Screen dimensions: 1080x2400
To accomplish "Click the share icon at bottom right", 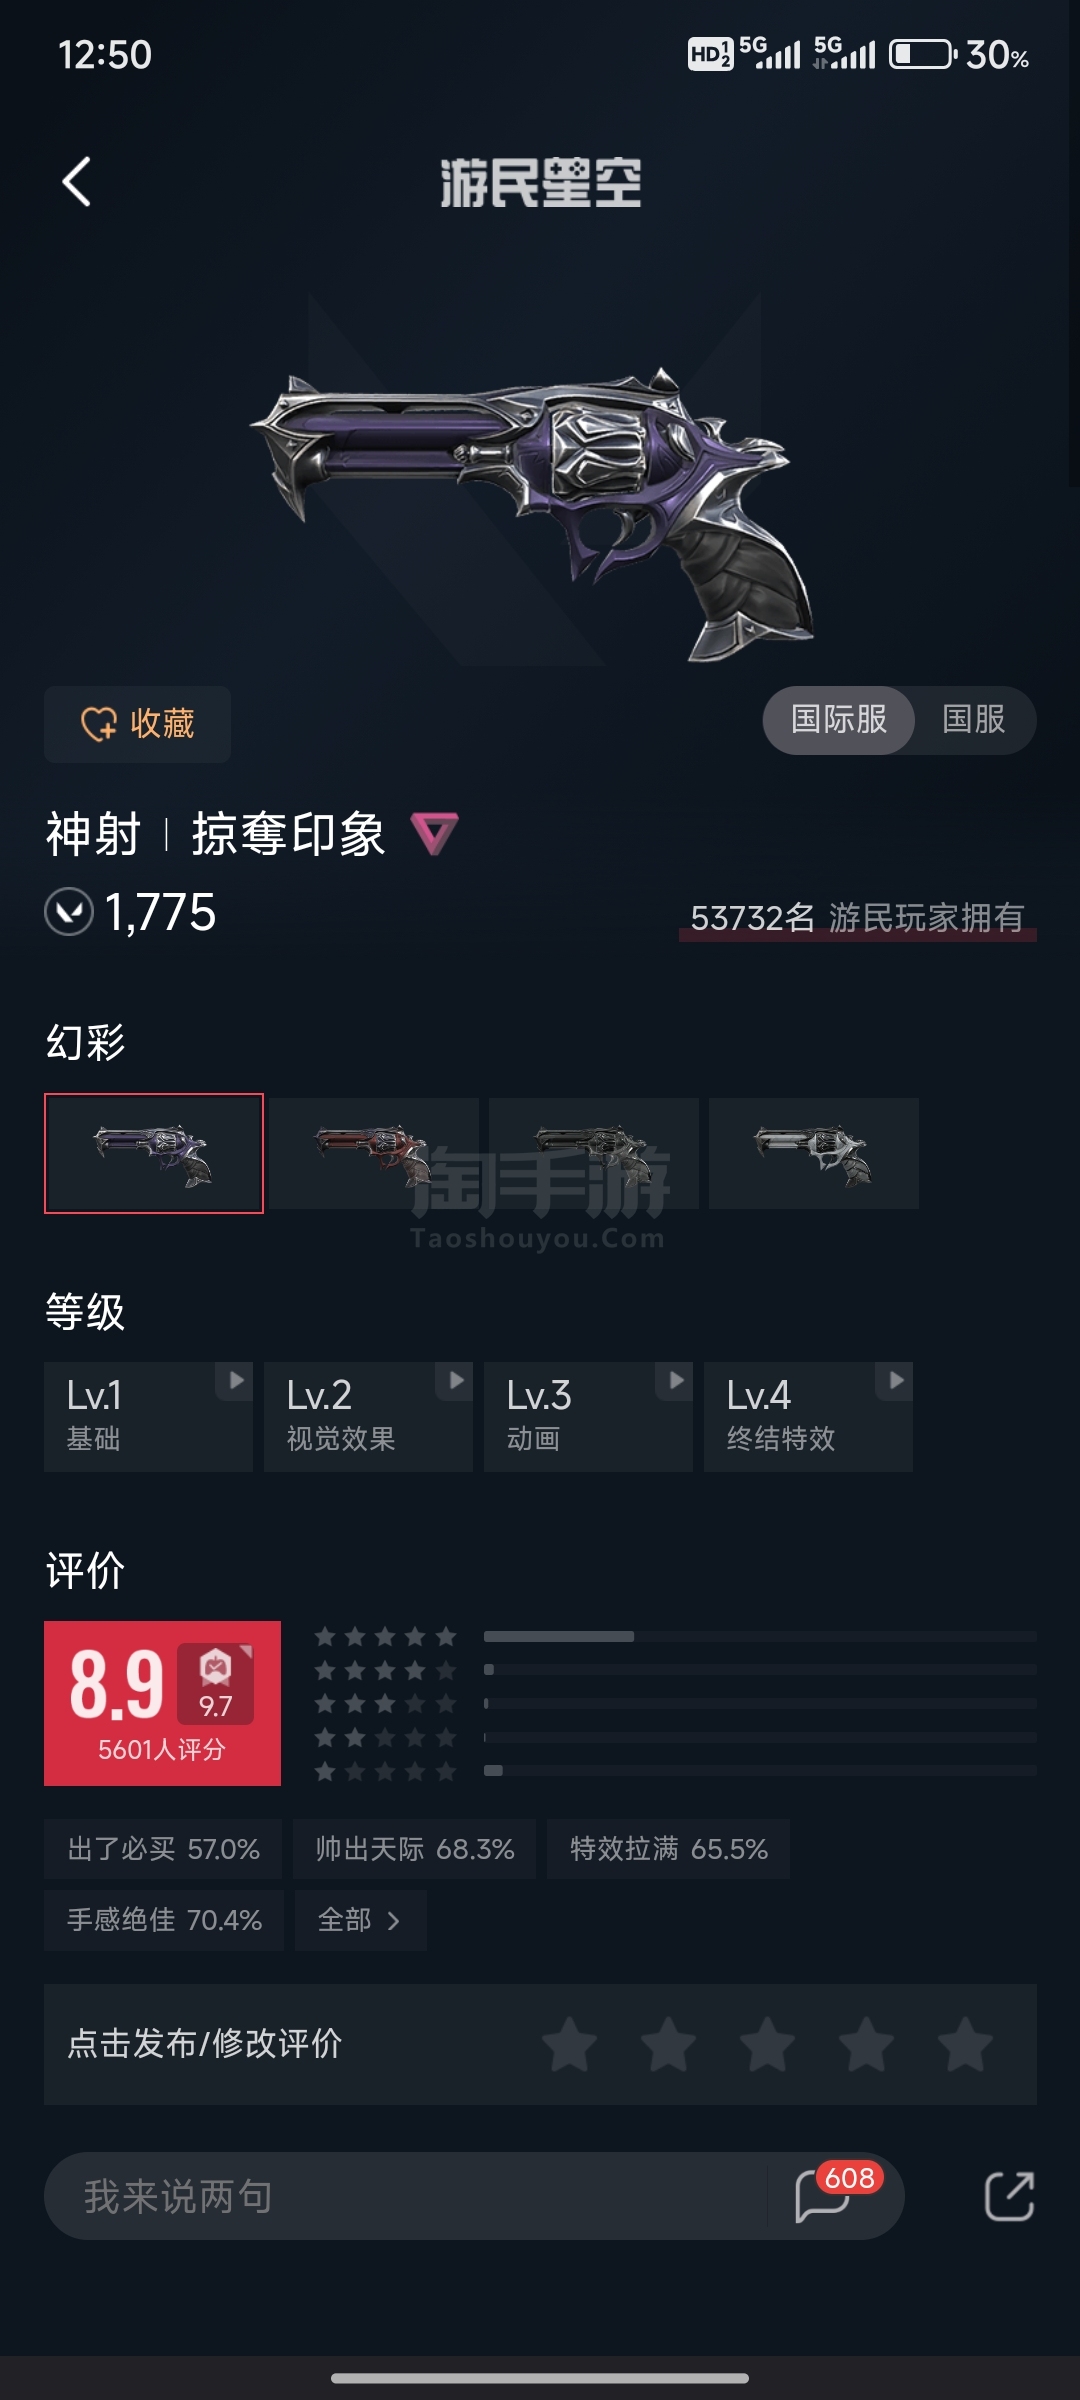I will [1009, 2196].
